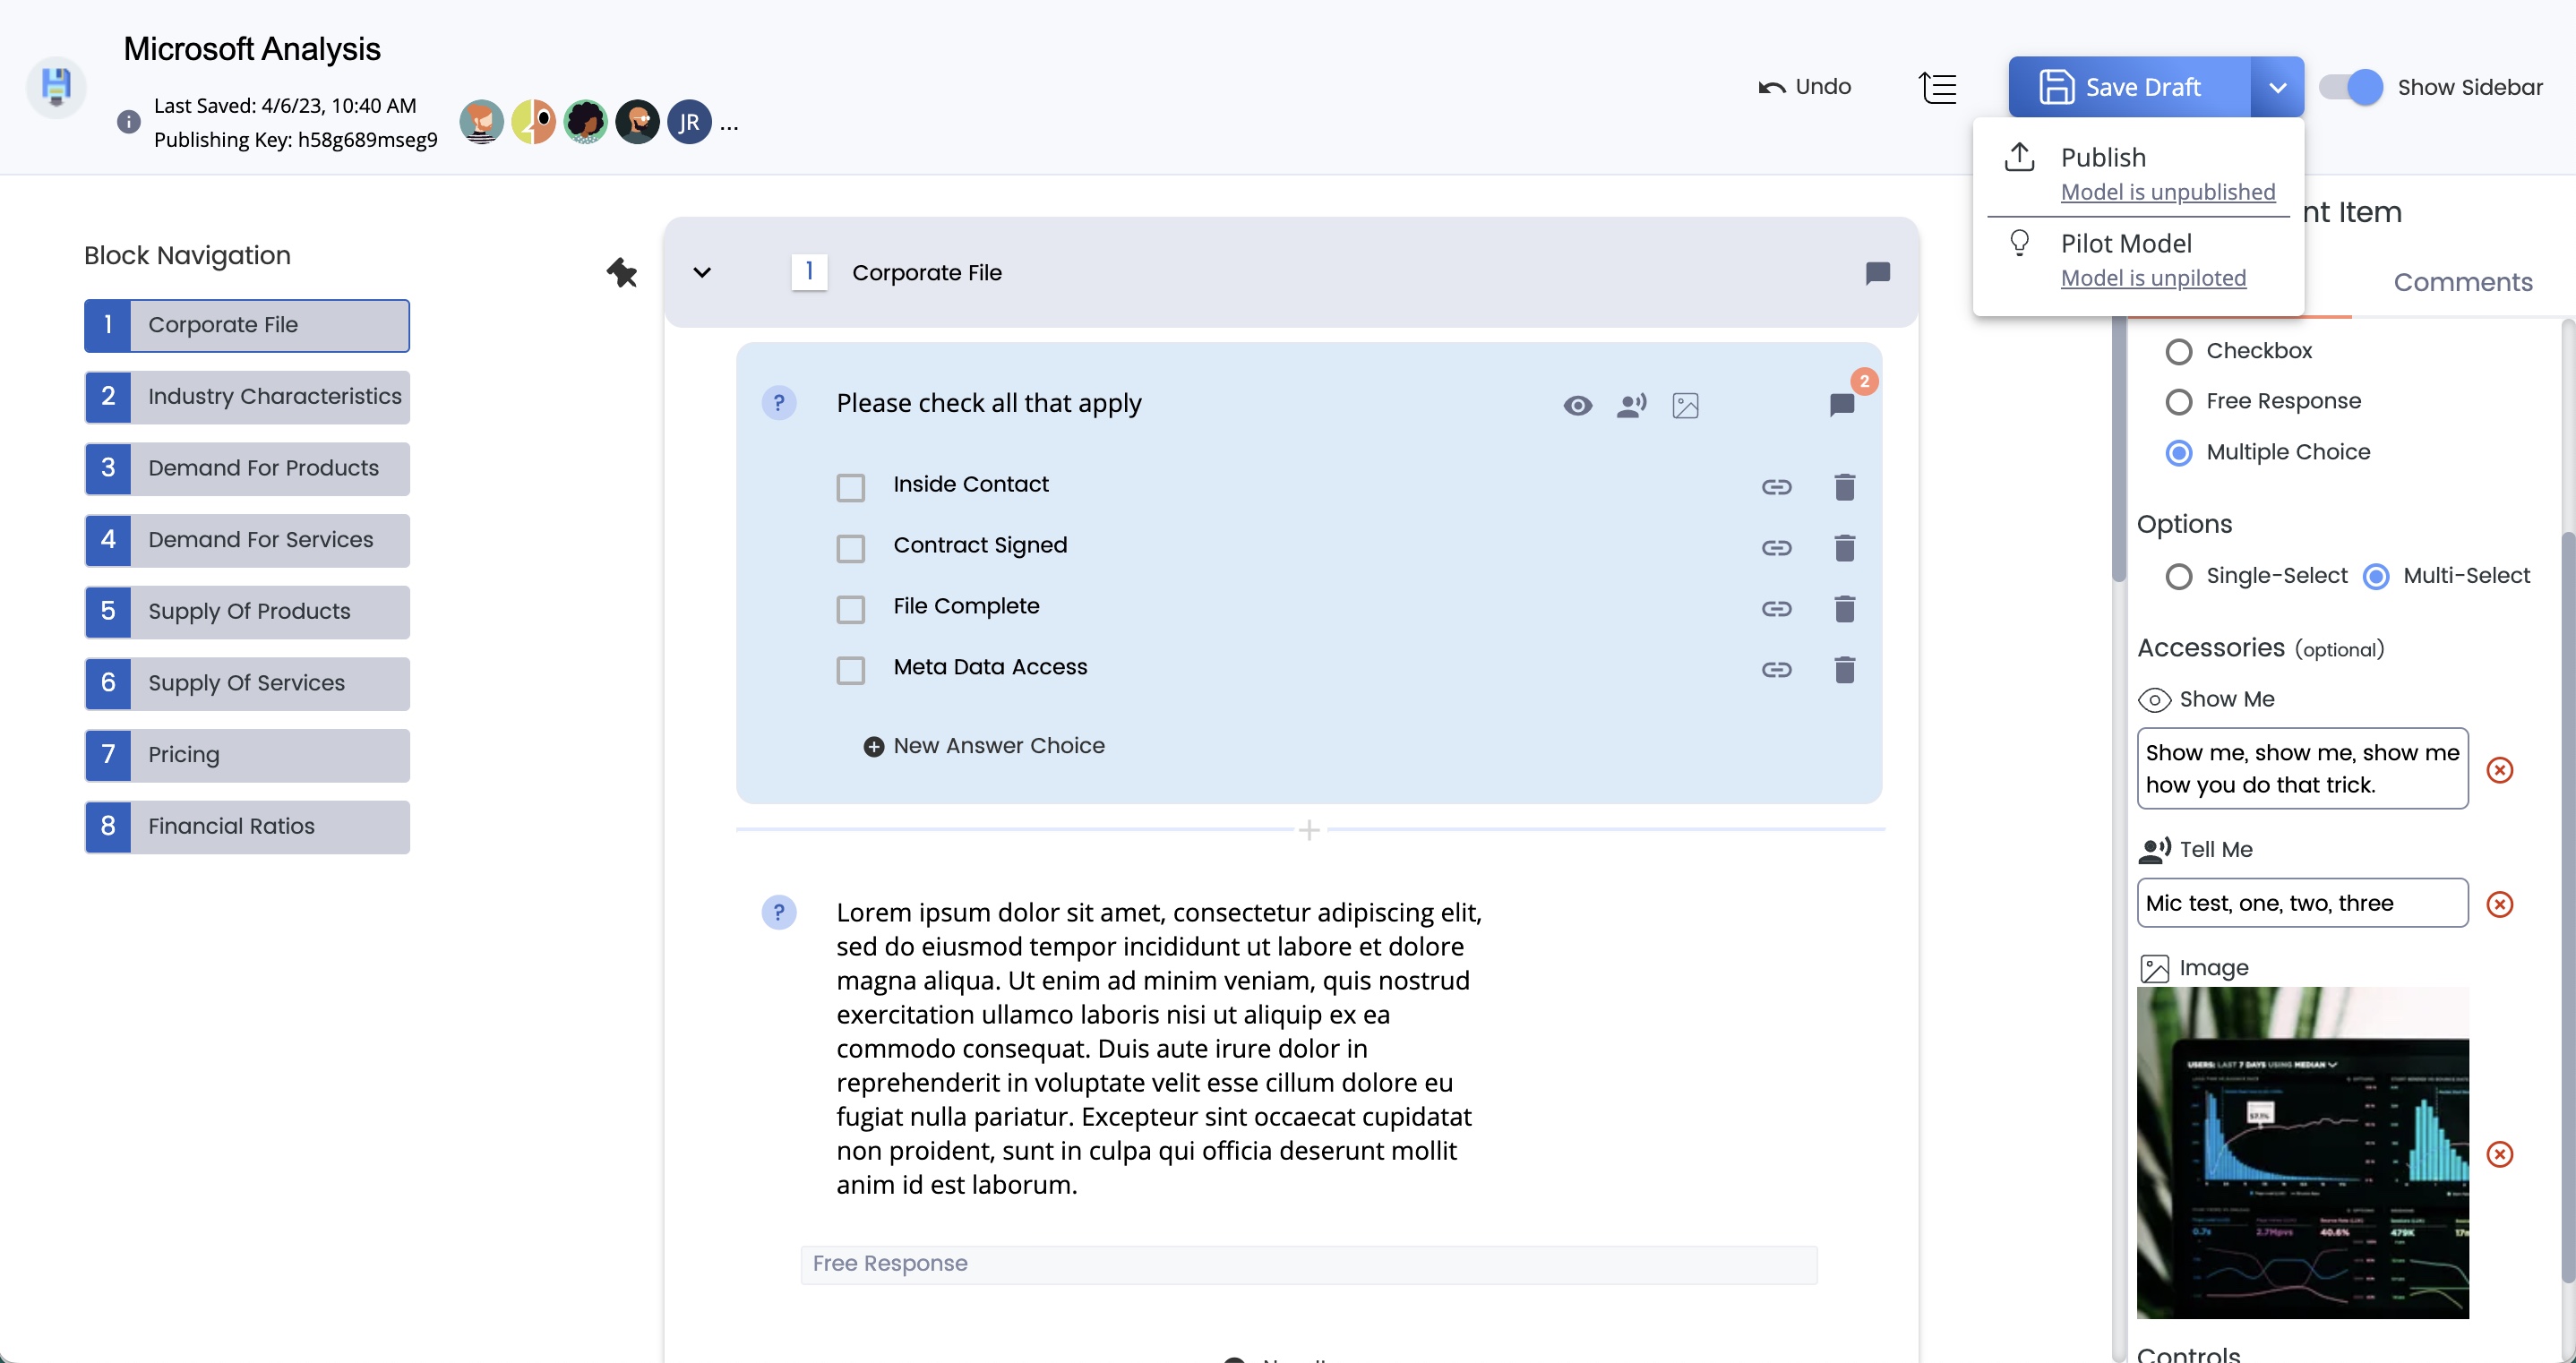This screenshot has width=2576, height=1363.
Task: Choose Publish from the dropdown menu
Action: tap(2103, 157)
